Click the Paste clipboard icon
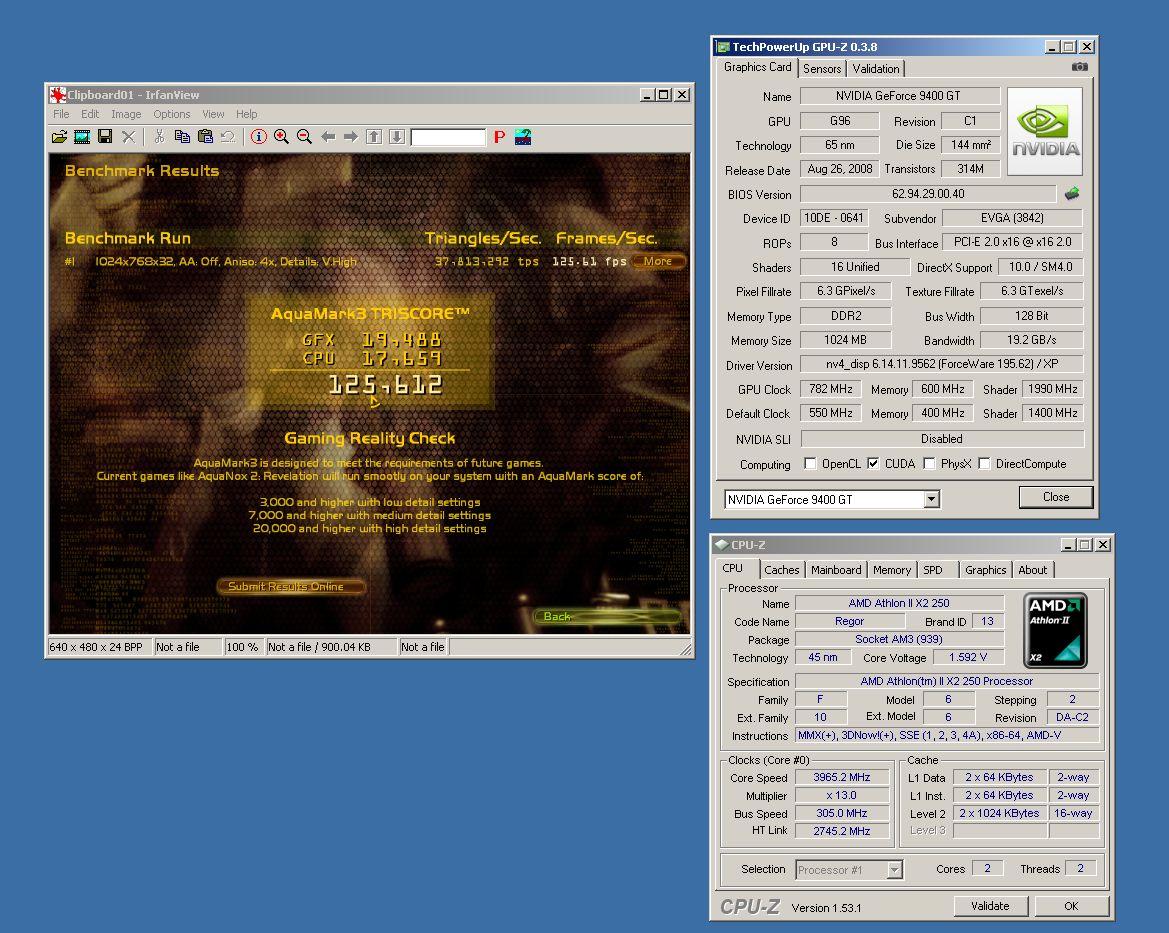 tap(205, 136)
